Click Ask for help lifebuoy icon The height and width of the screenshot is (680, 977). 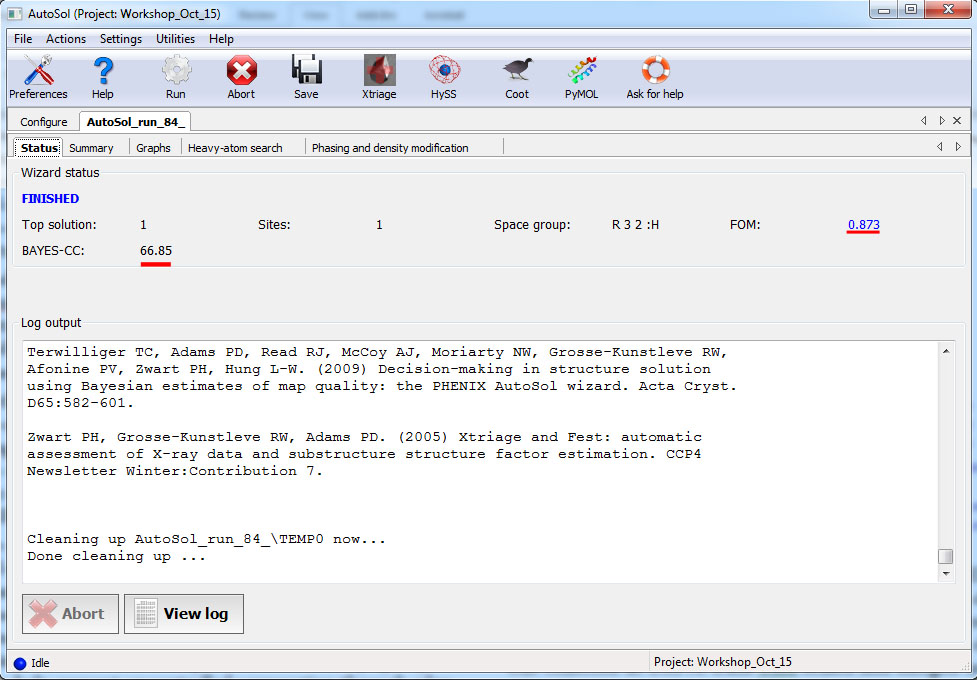point(655,77)
